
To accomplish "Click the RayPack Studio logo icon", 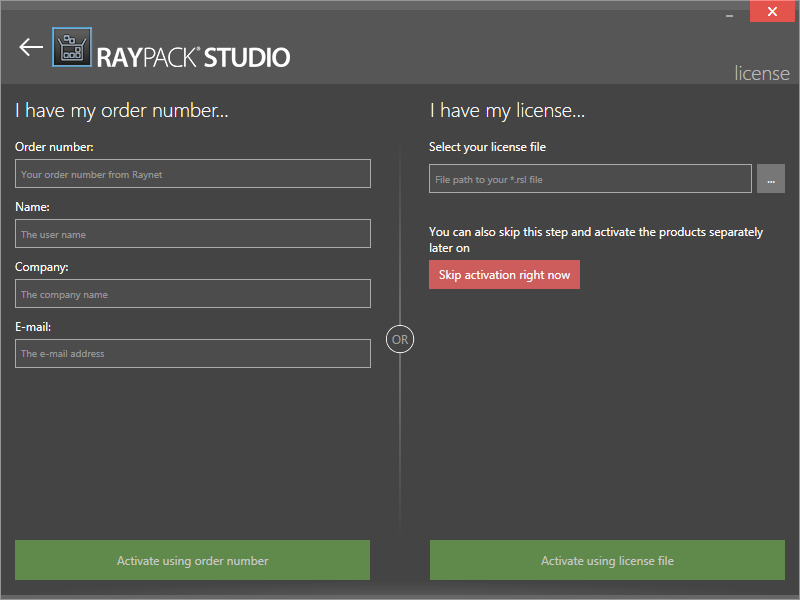I will point(71,47).
